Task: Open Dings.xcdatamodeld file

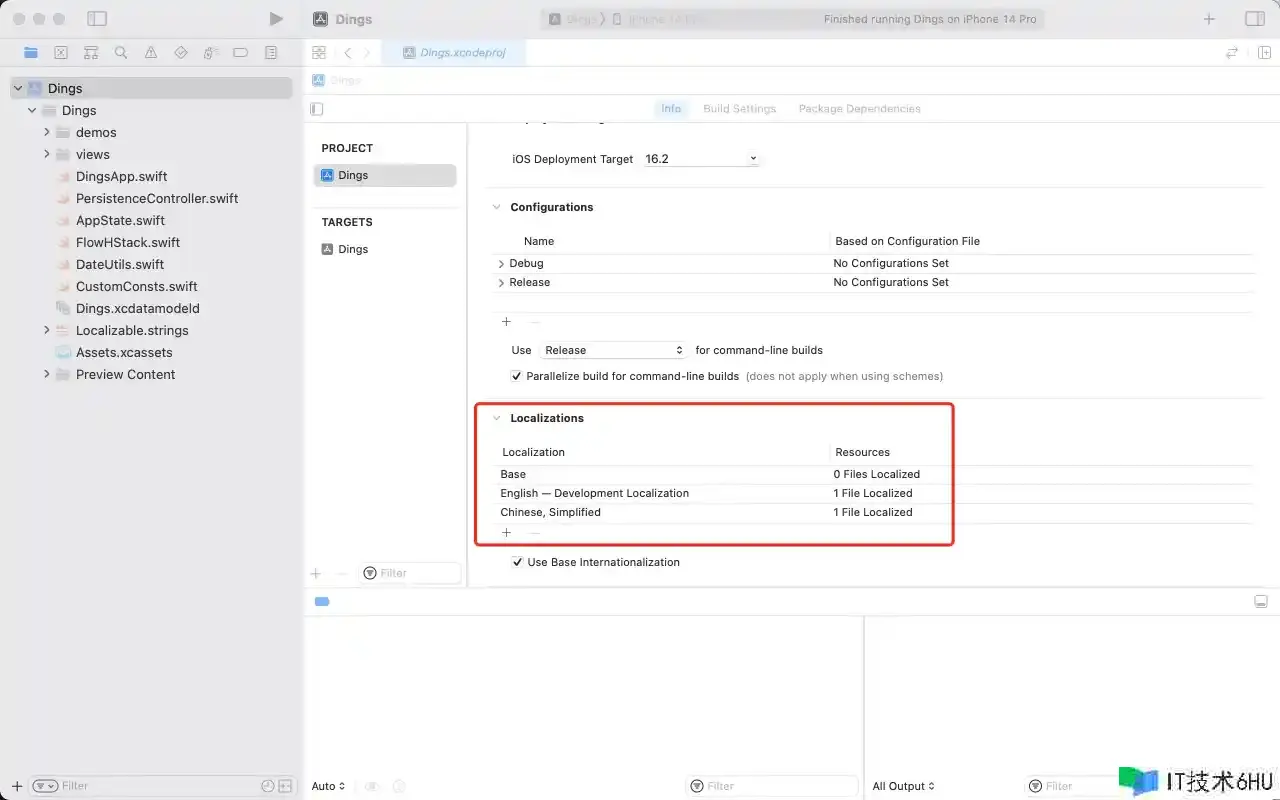Action: click(138, 308)
